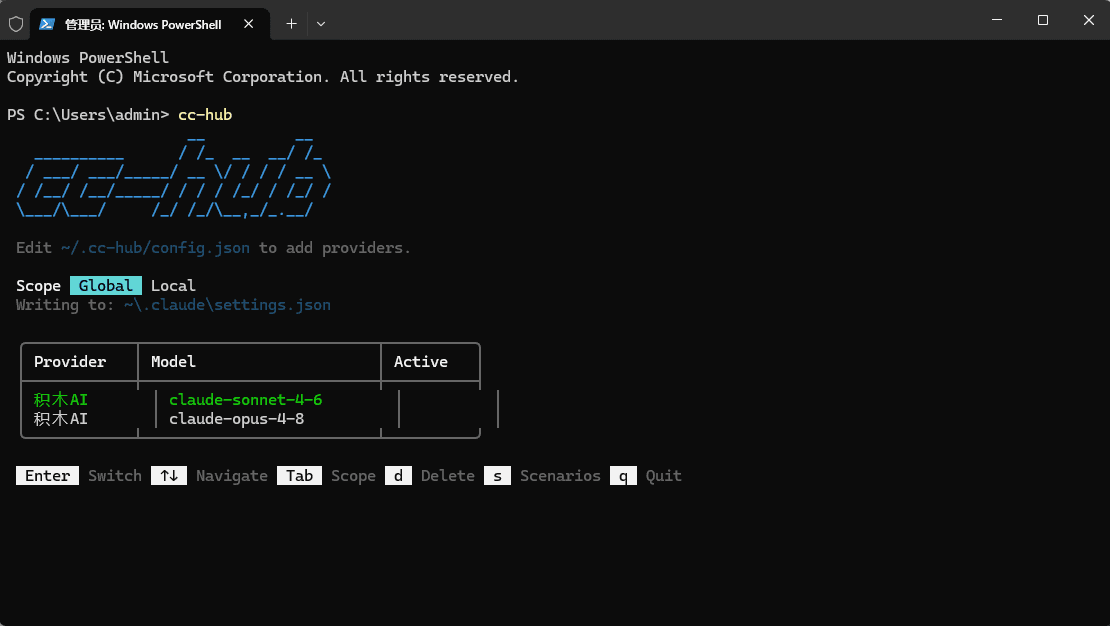Click the up-down arrows Navigate key hint
Image resolution: width=1110 pixels, height=626 pixels.
click(169, 476)
